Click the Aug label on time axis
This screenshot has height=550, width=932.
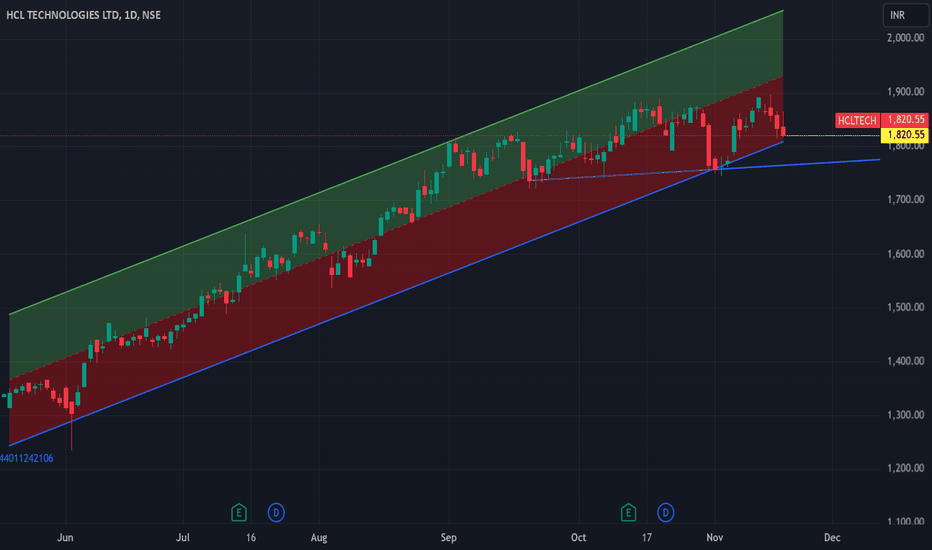(x=319, y=538)
